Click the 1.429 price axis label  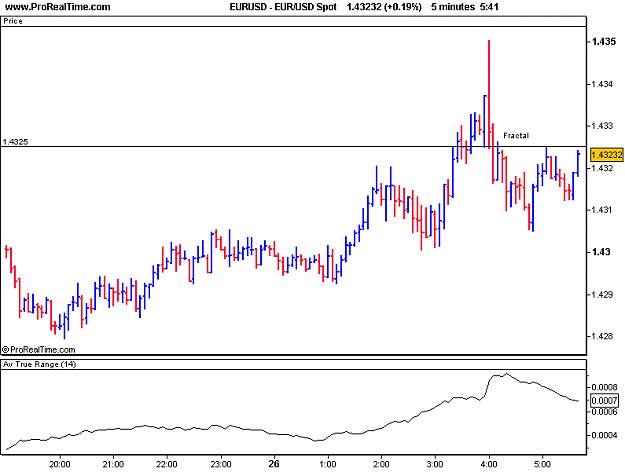(x=602, y=295)
